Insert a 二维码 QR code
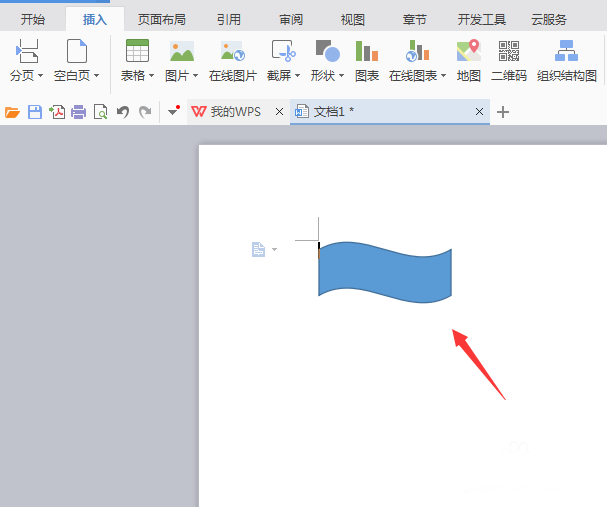Viewport: 607px width, 507px height. (508, 51)
